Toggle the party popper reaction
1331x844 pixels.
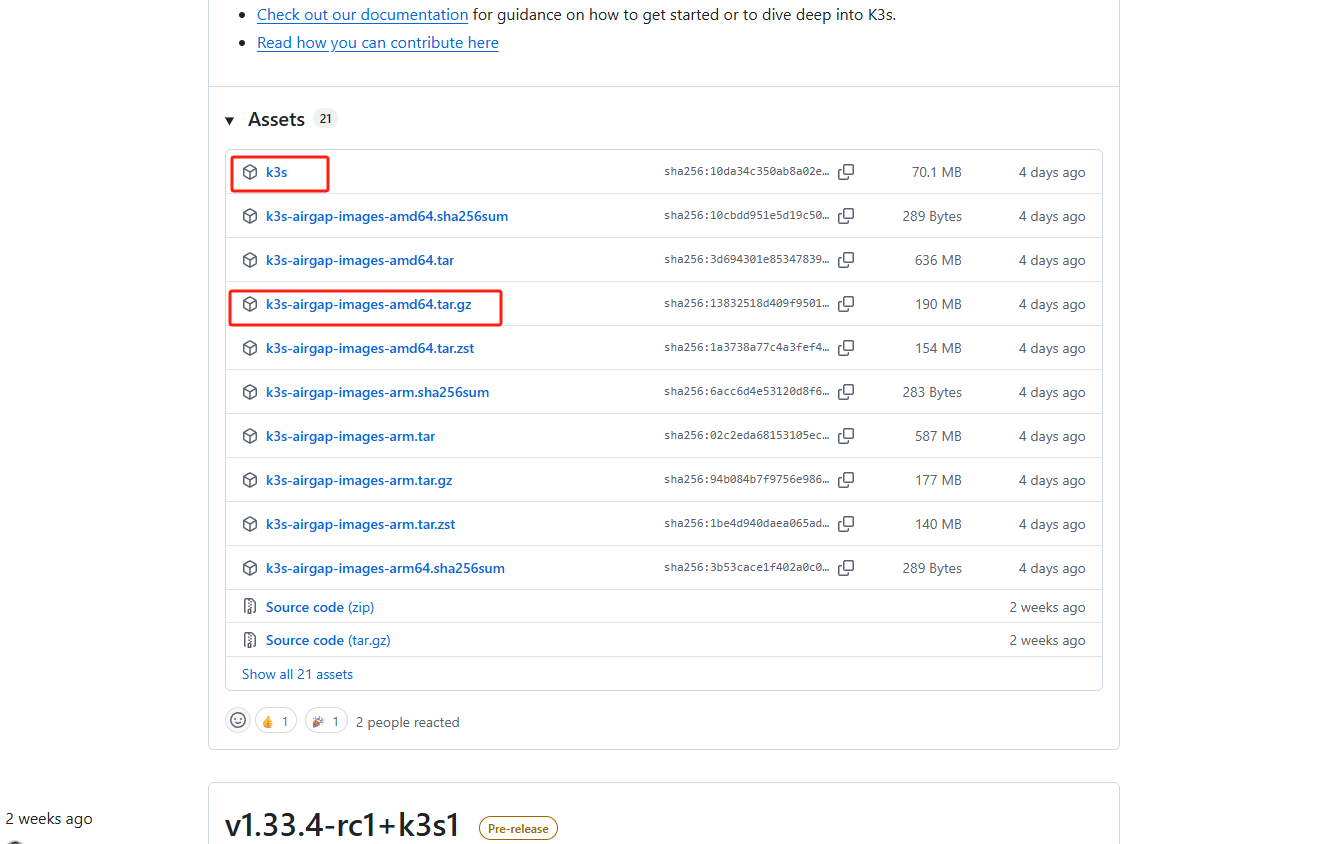coord(326,721)
